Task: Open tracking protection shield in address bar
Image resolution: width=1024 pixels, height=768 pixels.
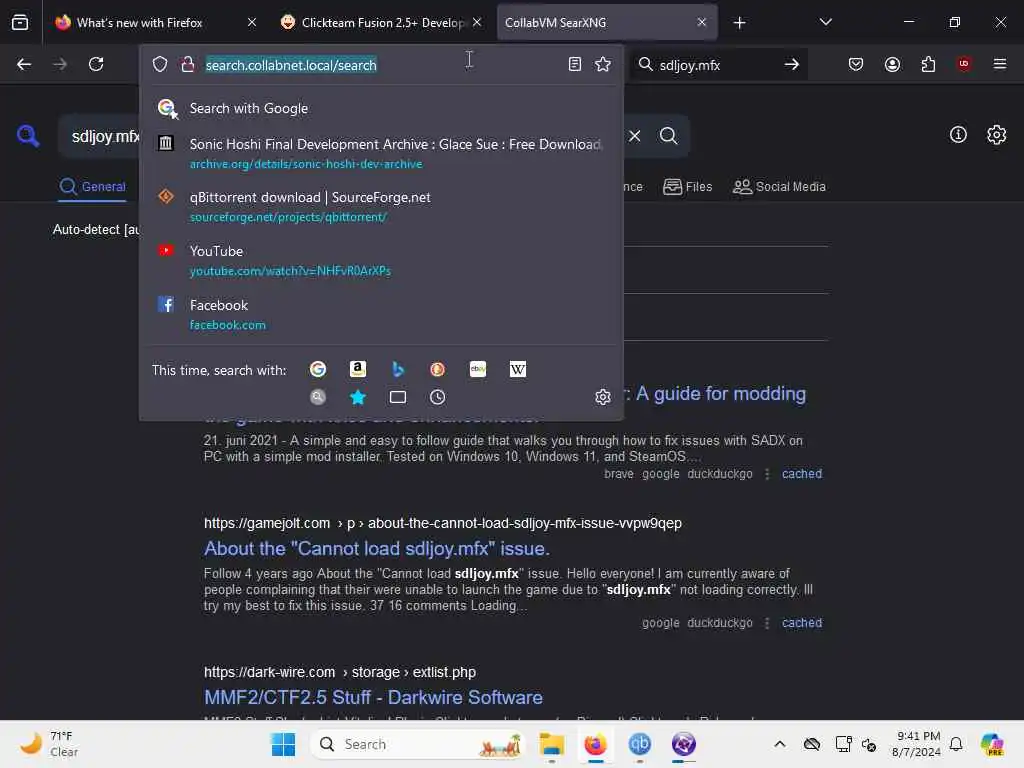Action: pos(160,64)
